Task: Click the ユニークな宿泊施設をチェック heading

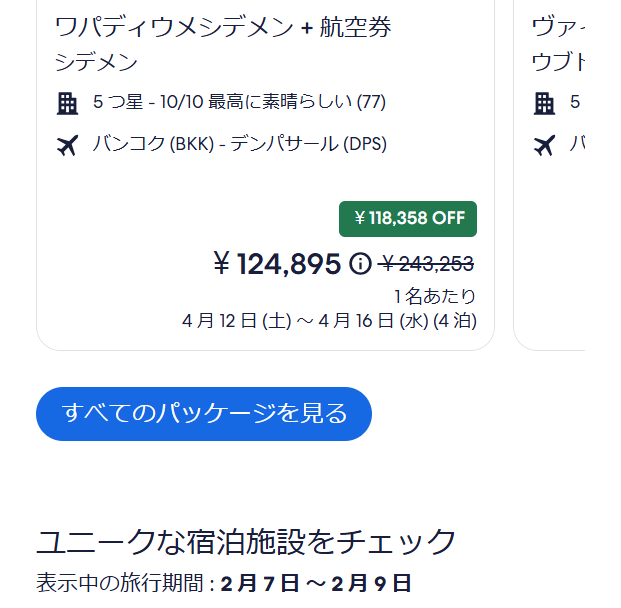Action: click(x=246, y=541)
